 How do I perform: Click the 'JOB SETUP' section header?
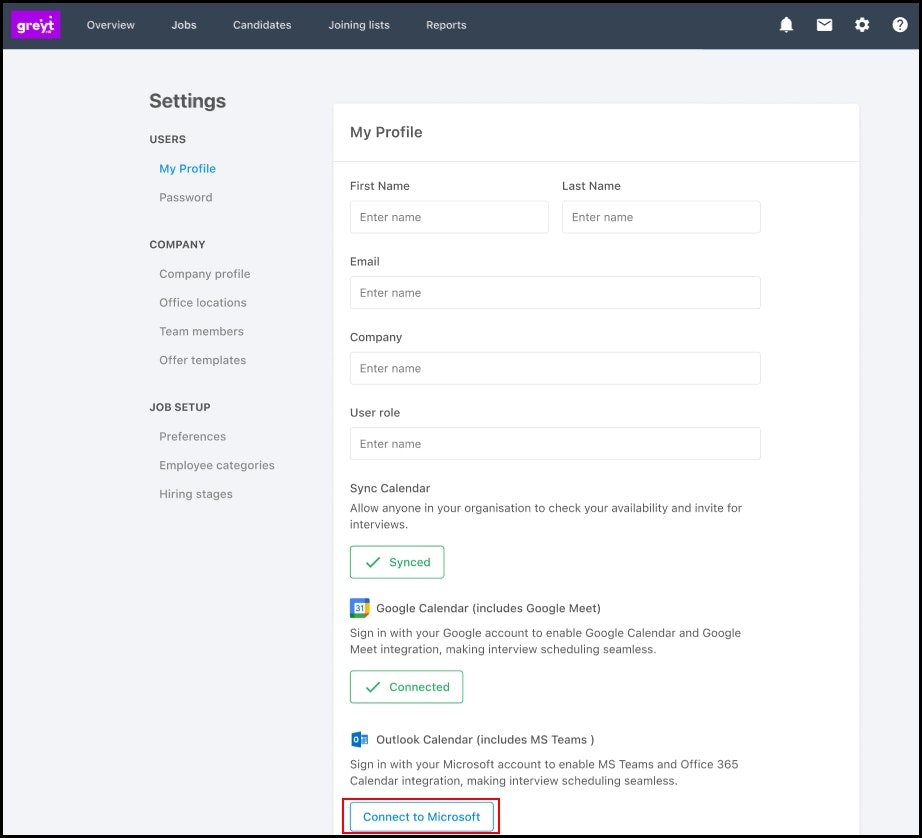(x=180, y=407)
